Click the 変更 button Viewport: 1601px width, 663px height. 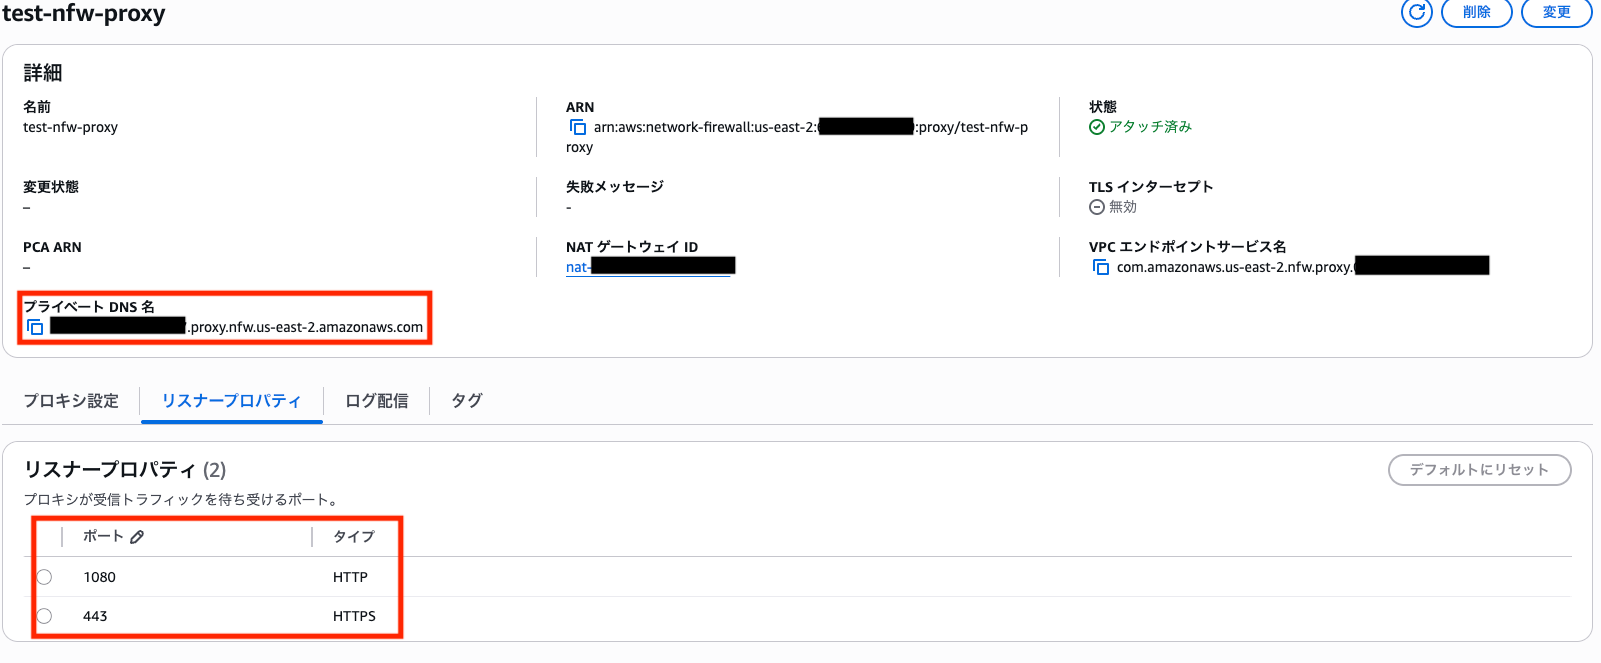click(x=1556, y=13)
